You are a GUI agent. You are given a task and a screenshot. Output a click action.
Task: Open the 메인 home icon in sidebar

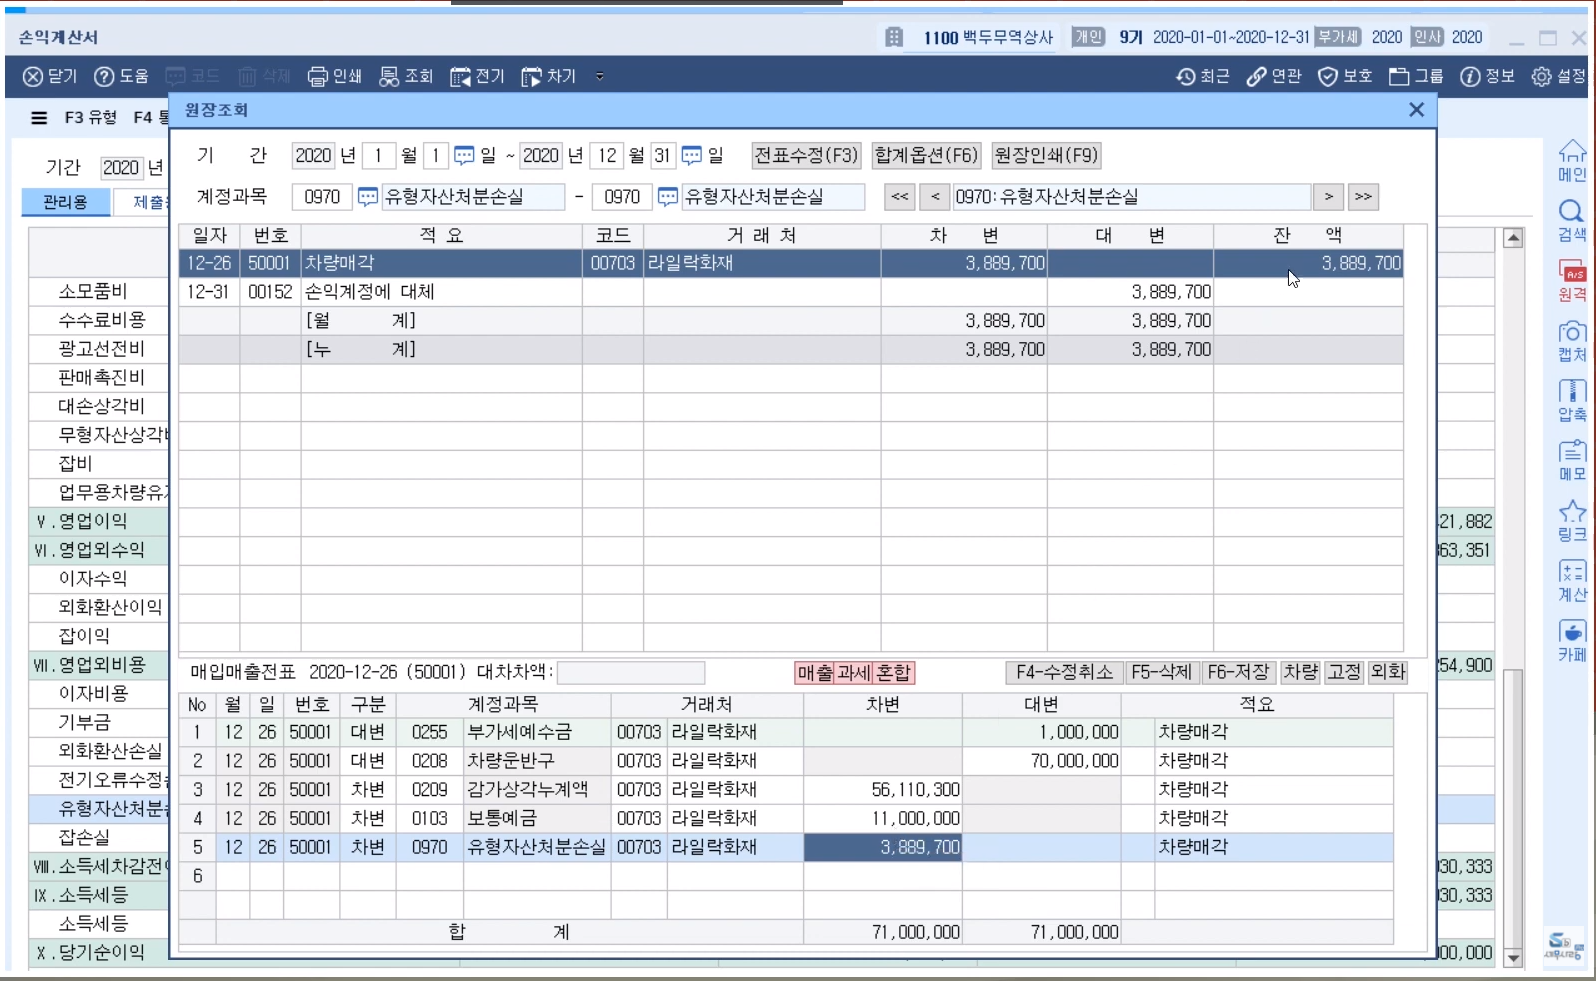(x=1572, y=153)
